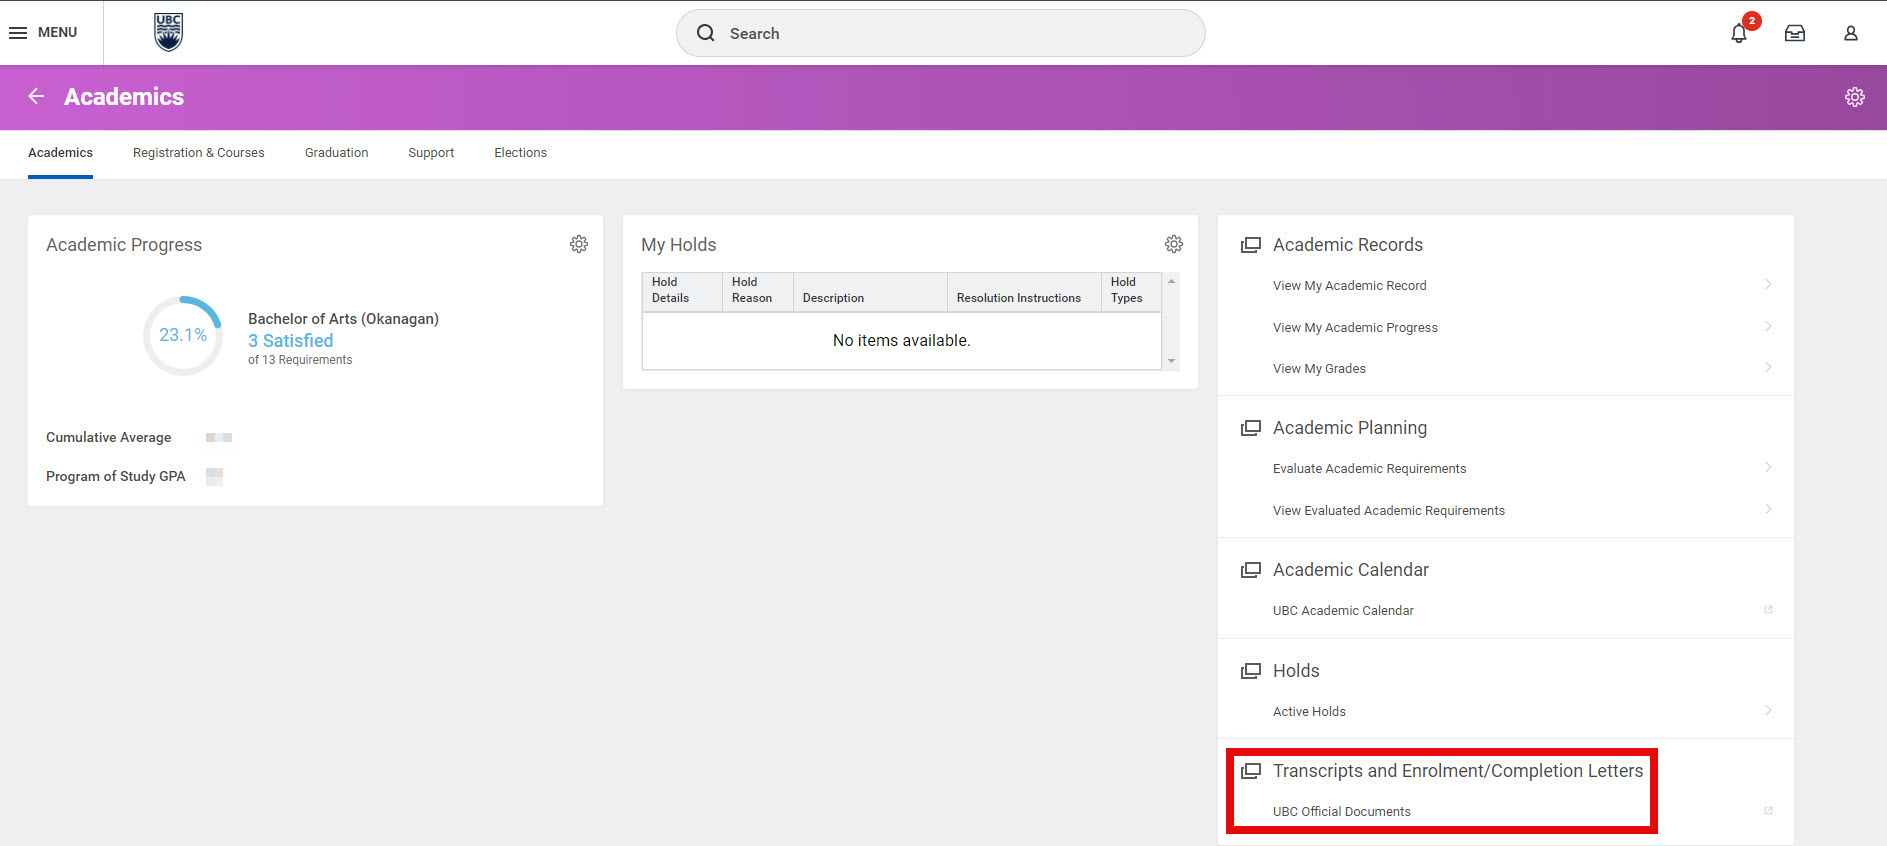Open View My Academic Progress link
The height and width of the screenshot is (846, 1887).
coord(1355,328)
